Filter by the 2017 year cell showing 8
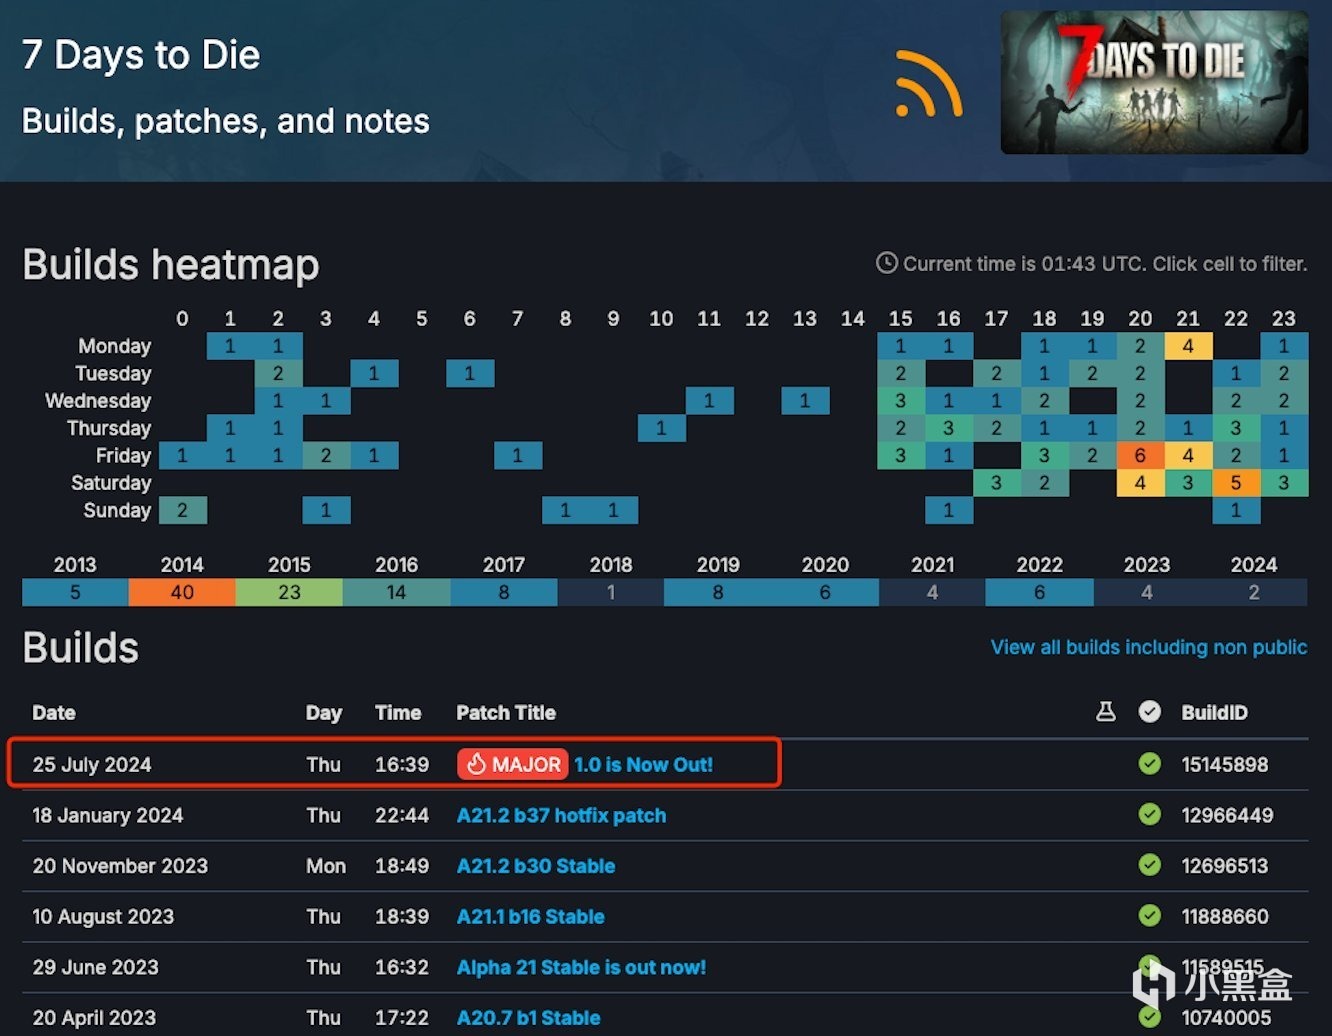This screenshot has height=1036, width=1332. tap(504, 592)
